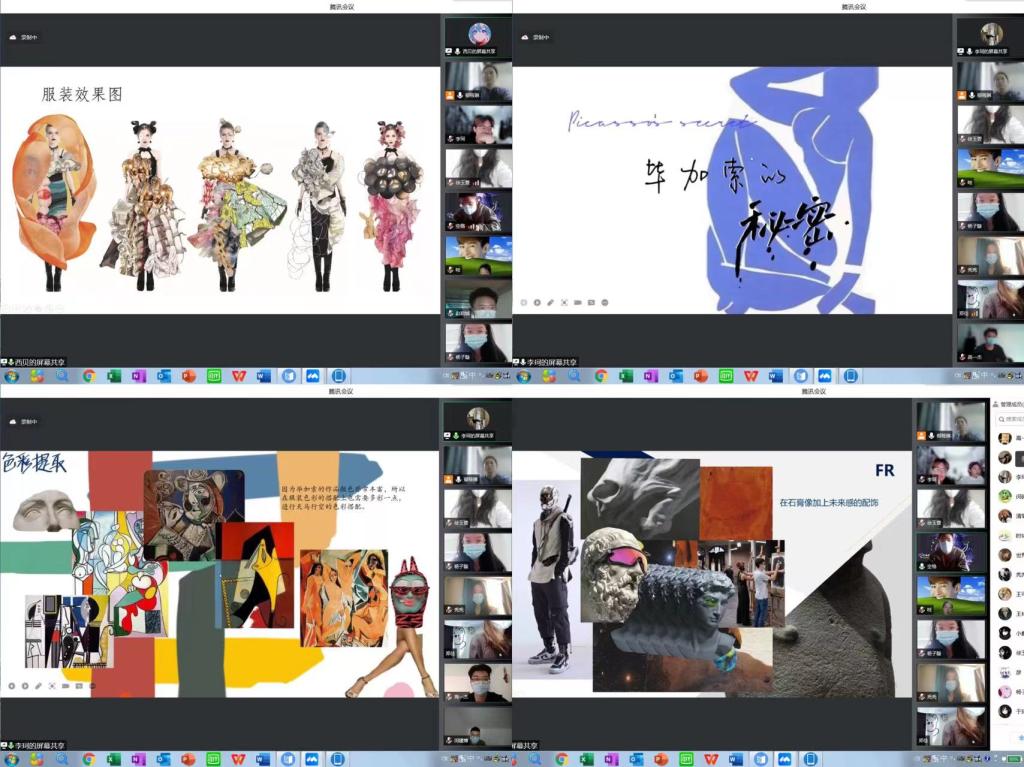
Task: Open Chrome in the taskbar below 毕加索的秘密 slide
Action: click(x=601, y=376)
